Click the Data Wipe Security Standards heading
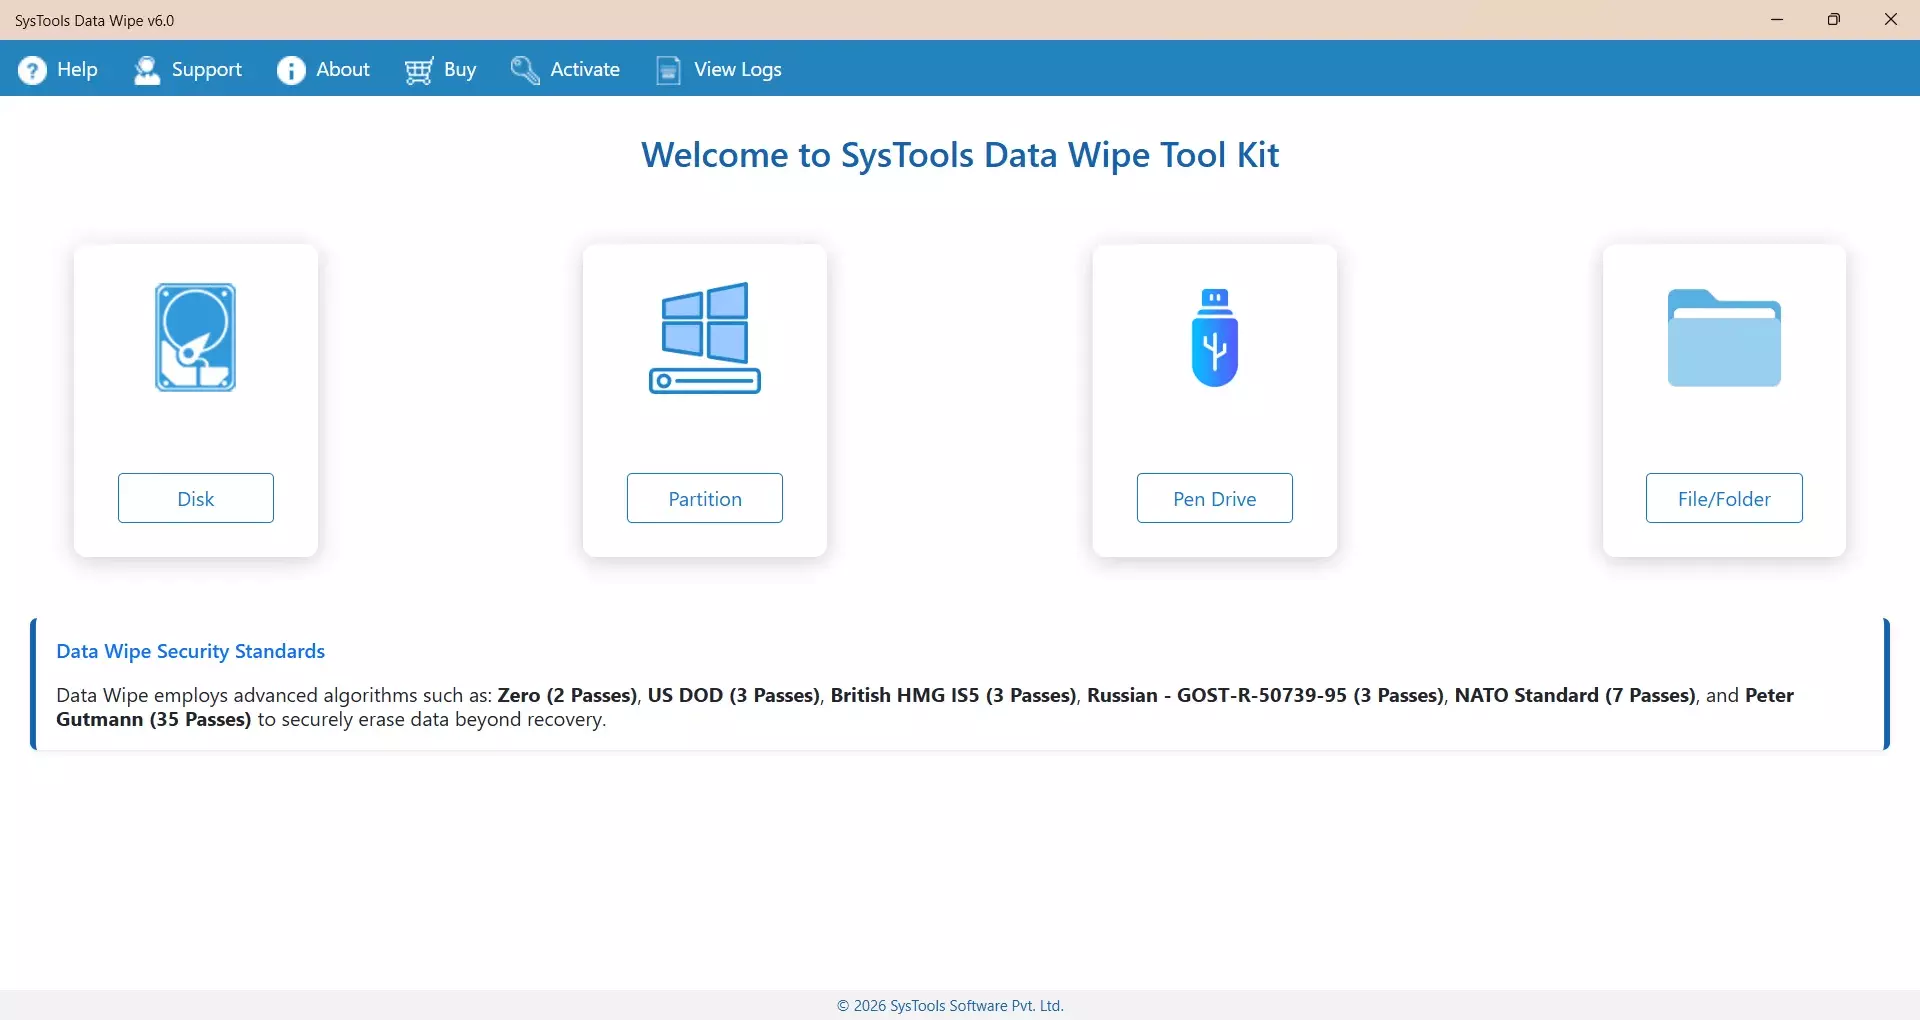Viewport: 1920px width, 1020px height. (x=190, y=651)
